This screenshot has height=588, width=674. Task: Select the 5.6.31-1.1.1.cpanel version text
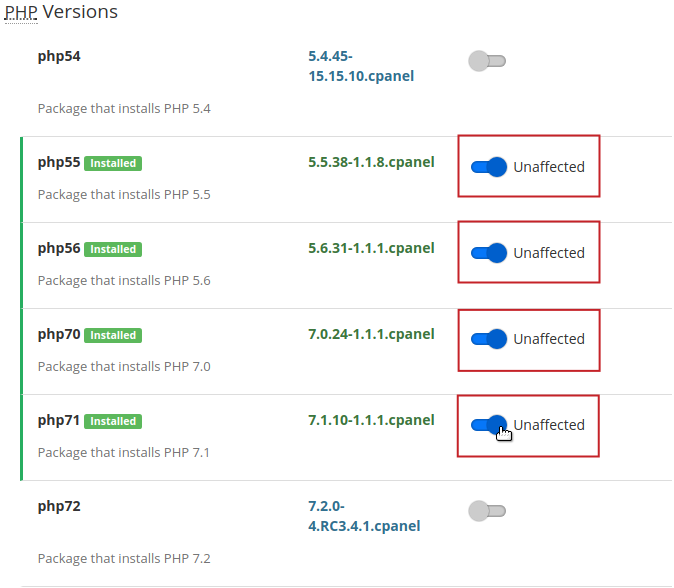pos(371,247)
